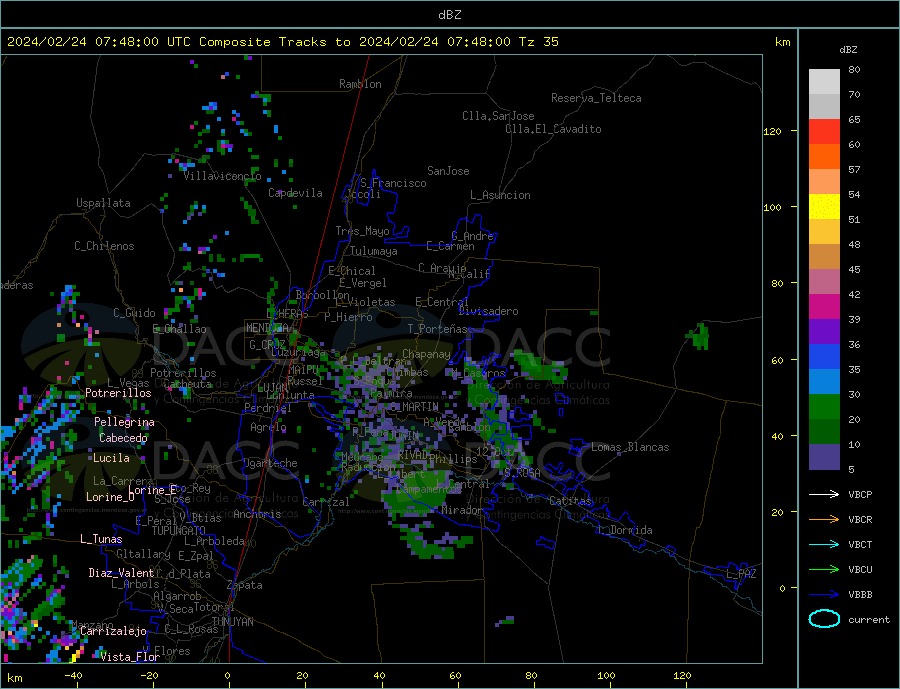
Task: Click the 'current' legend label
Action: point(869,620)
